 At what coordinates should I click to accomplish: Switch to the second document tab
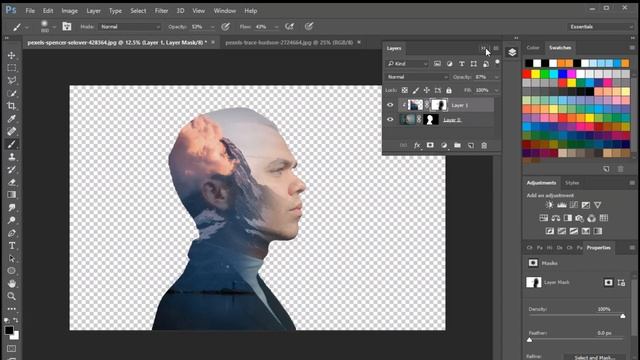(289, 42)
